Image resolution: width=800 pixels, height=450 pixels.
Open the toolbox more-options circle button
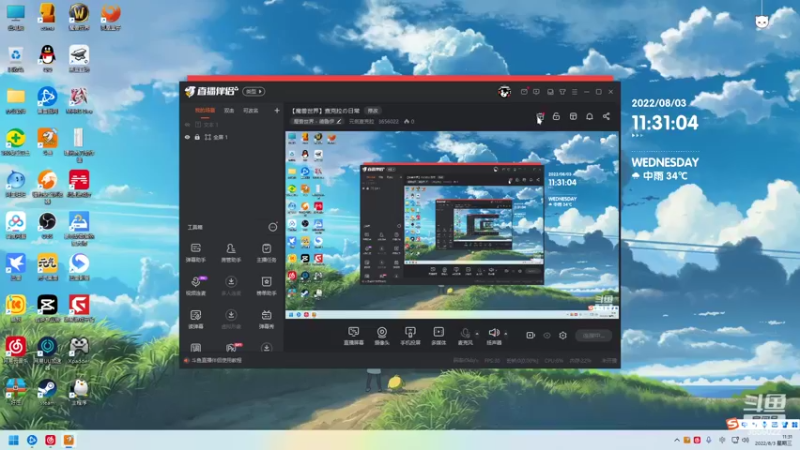[273, 227]
